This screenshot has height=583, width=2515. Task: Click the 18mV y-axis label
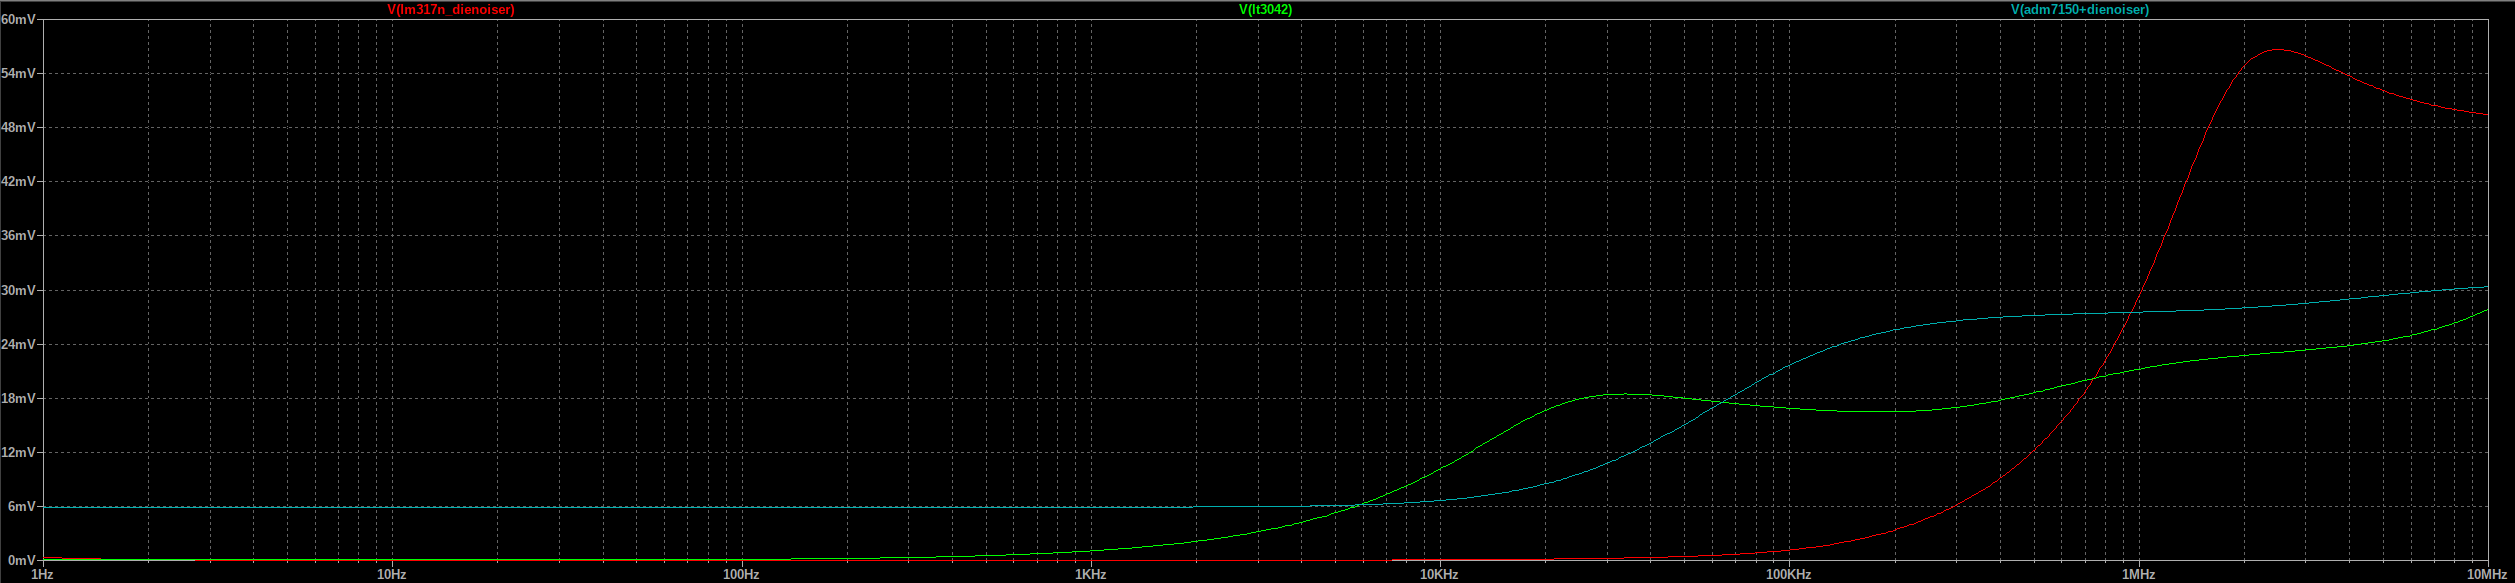coord(19,398)
